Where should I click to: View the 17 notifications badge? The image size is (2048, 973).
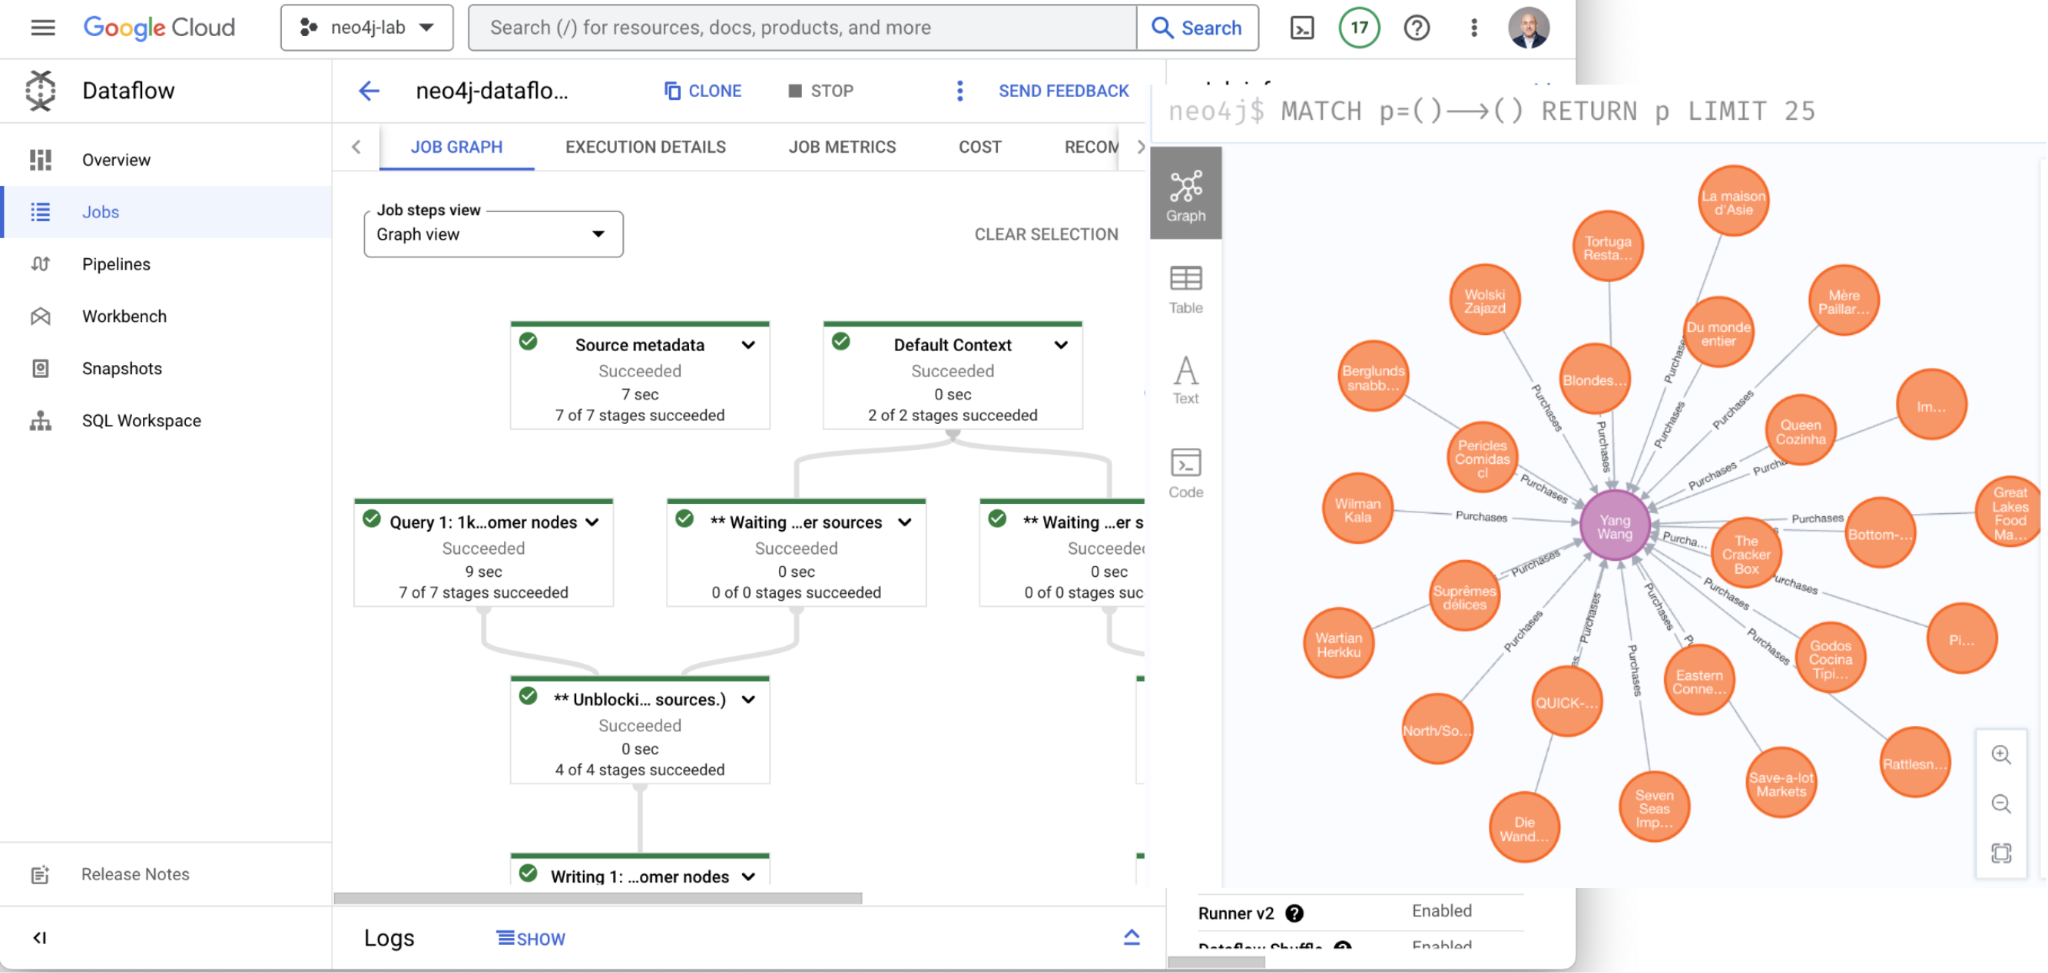(x=1359, y=28)
